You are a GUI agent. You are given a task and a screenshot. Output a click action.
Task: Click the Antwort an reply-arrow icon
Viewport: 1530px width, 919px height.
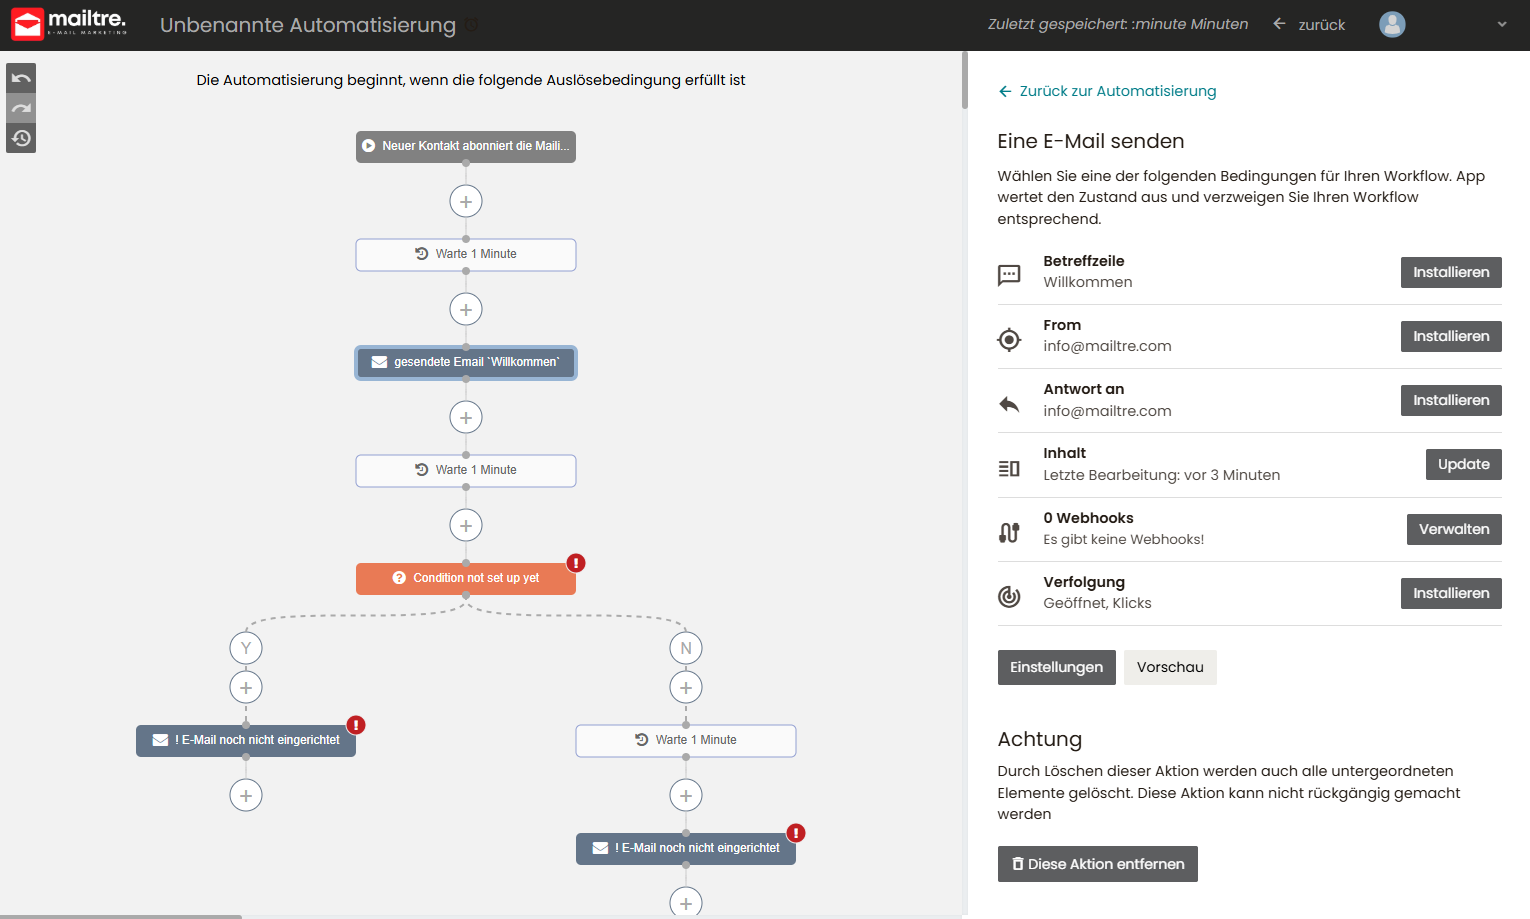1010,401
